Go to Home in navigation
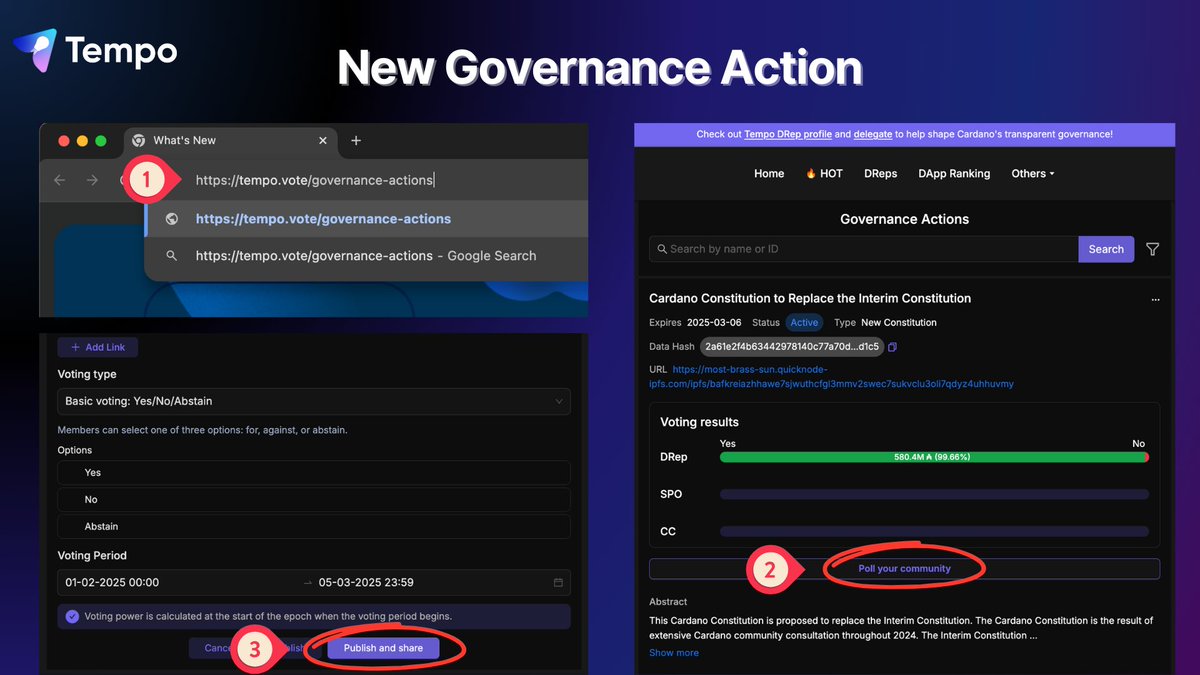Viewport: 1200px width, 675px height. 769,173
